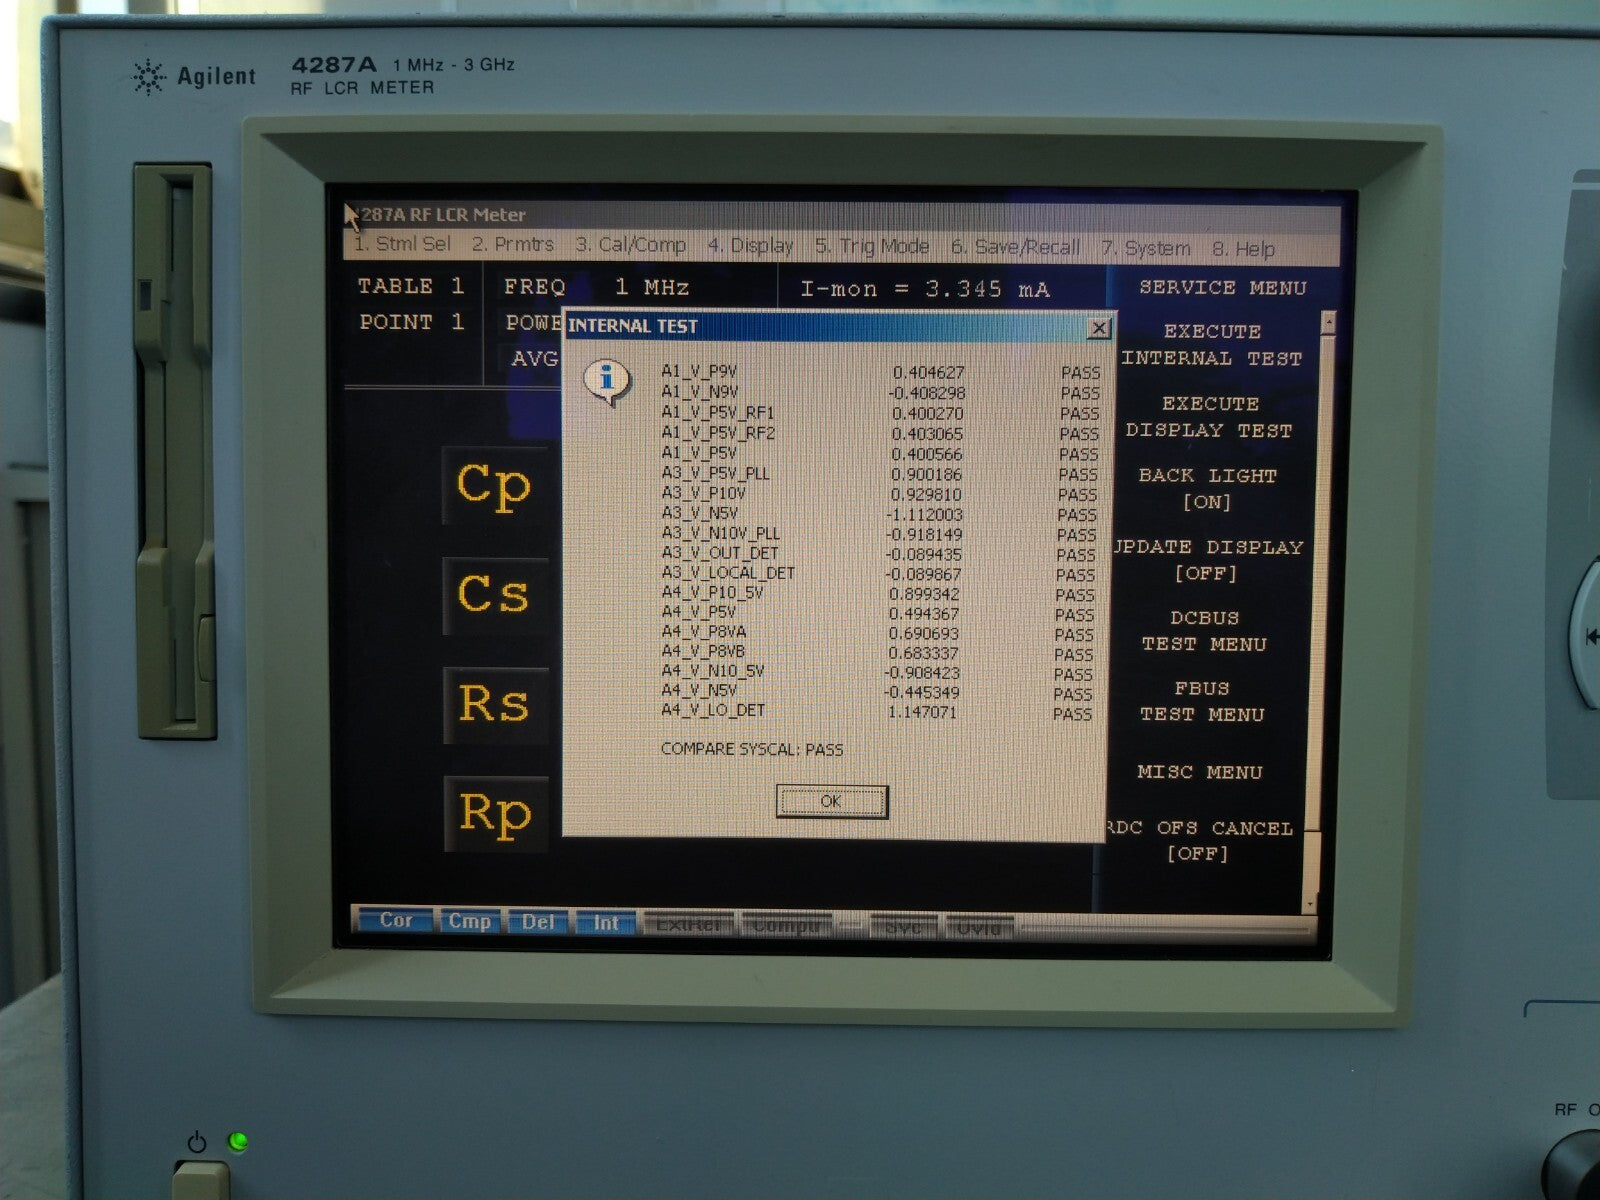The image size is (1600, 1200).
Task: Open the Misc Menu softkey
Action: pyautogui.click(x=1199, y=772)
